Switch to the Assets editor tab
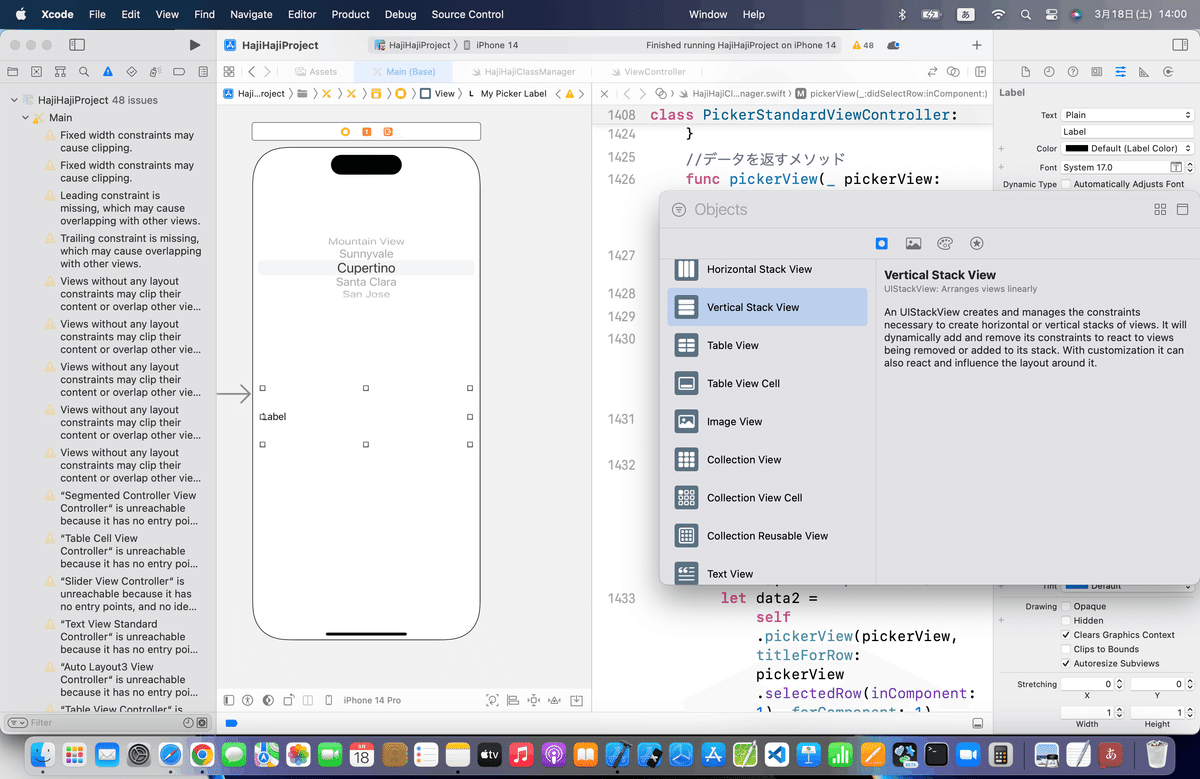 tap(316, 72)
